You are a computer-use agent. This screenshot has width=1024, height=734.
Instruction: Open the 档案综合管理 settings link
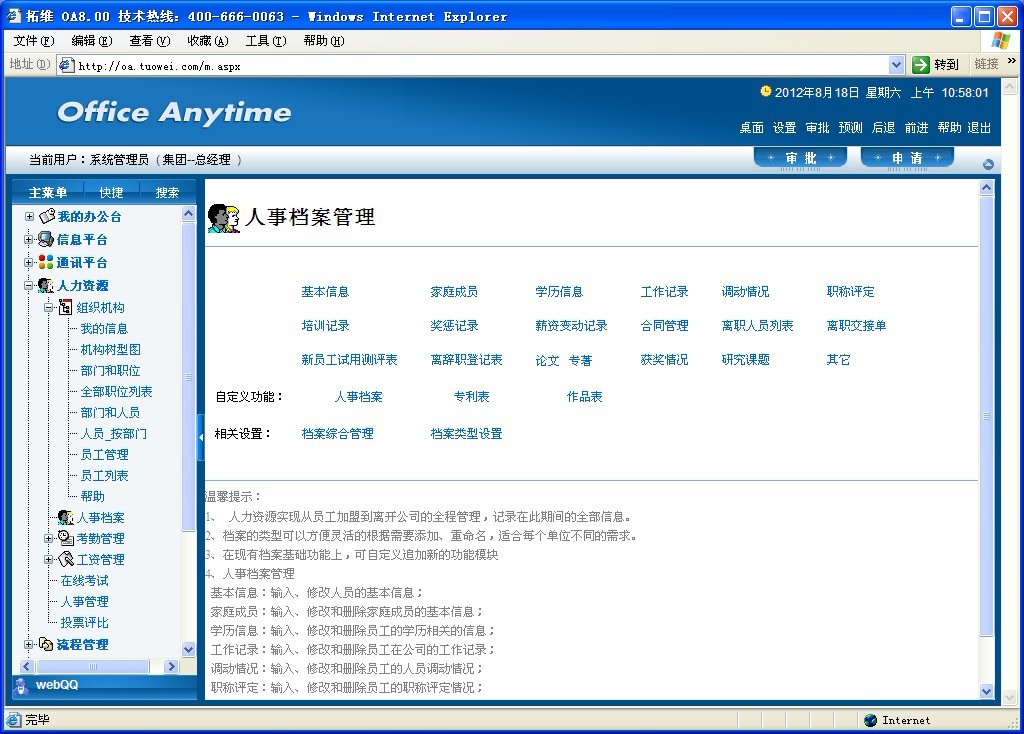coord(337,434)
